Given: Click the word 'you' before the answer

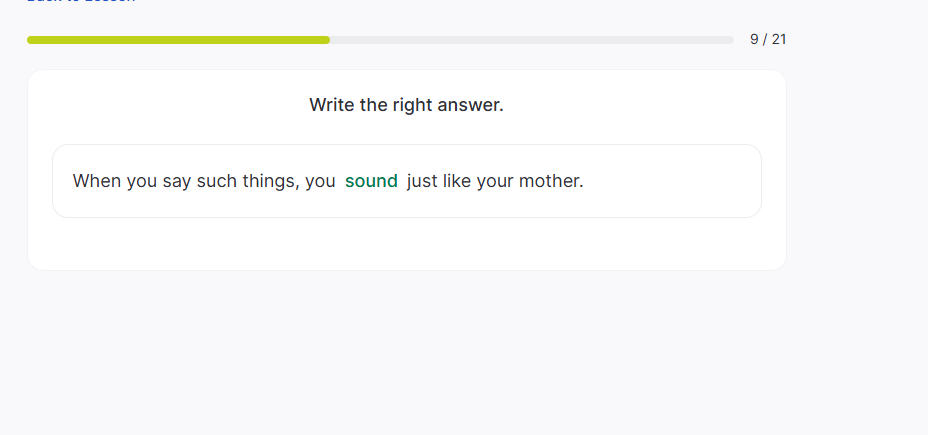Looking at the screenshot, I should [x=320, y=181].
